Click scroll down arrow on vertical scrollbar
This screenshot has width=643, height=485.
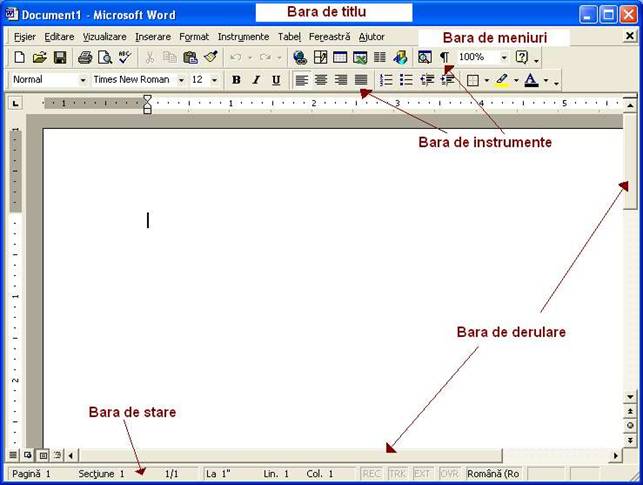click(630, 397)
